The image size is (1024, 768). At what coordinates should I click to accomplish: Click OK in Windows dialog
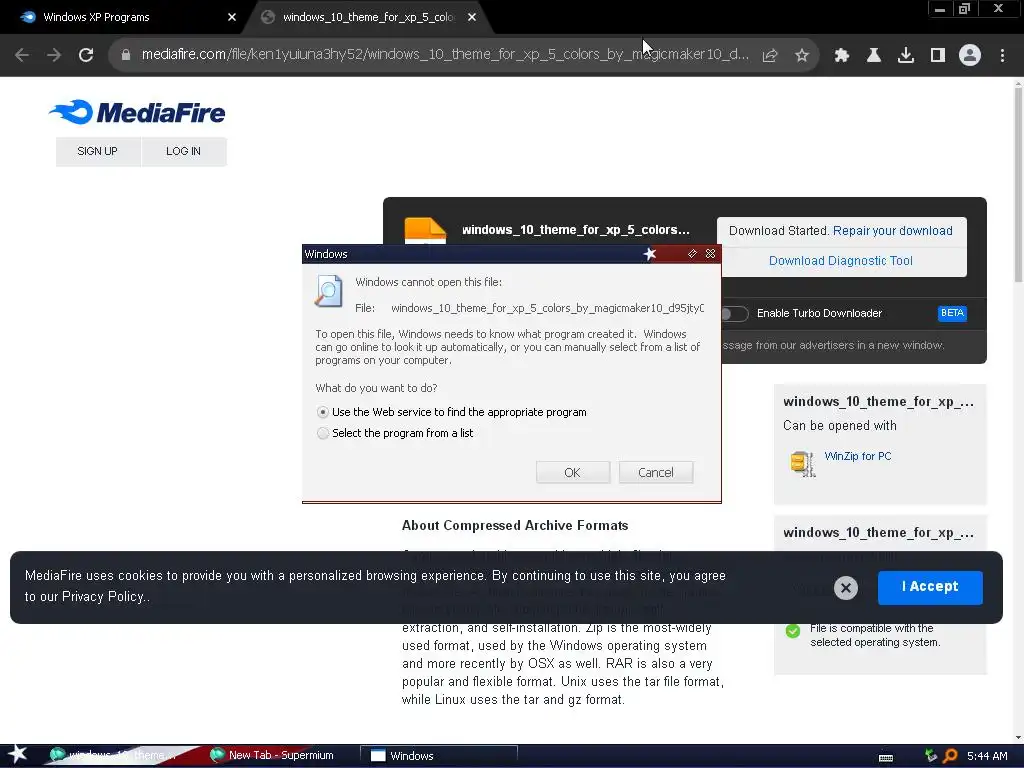point(573,472)
